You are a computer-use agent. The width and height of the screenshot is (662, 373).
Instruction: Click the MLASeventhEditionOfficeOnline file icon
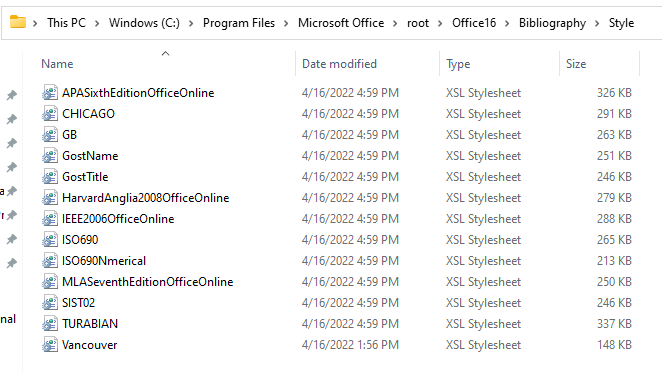[50, 282]
